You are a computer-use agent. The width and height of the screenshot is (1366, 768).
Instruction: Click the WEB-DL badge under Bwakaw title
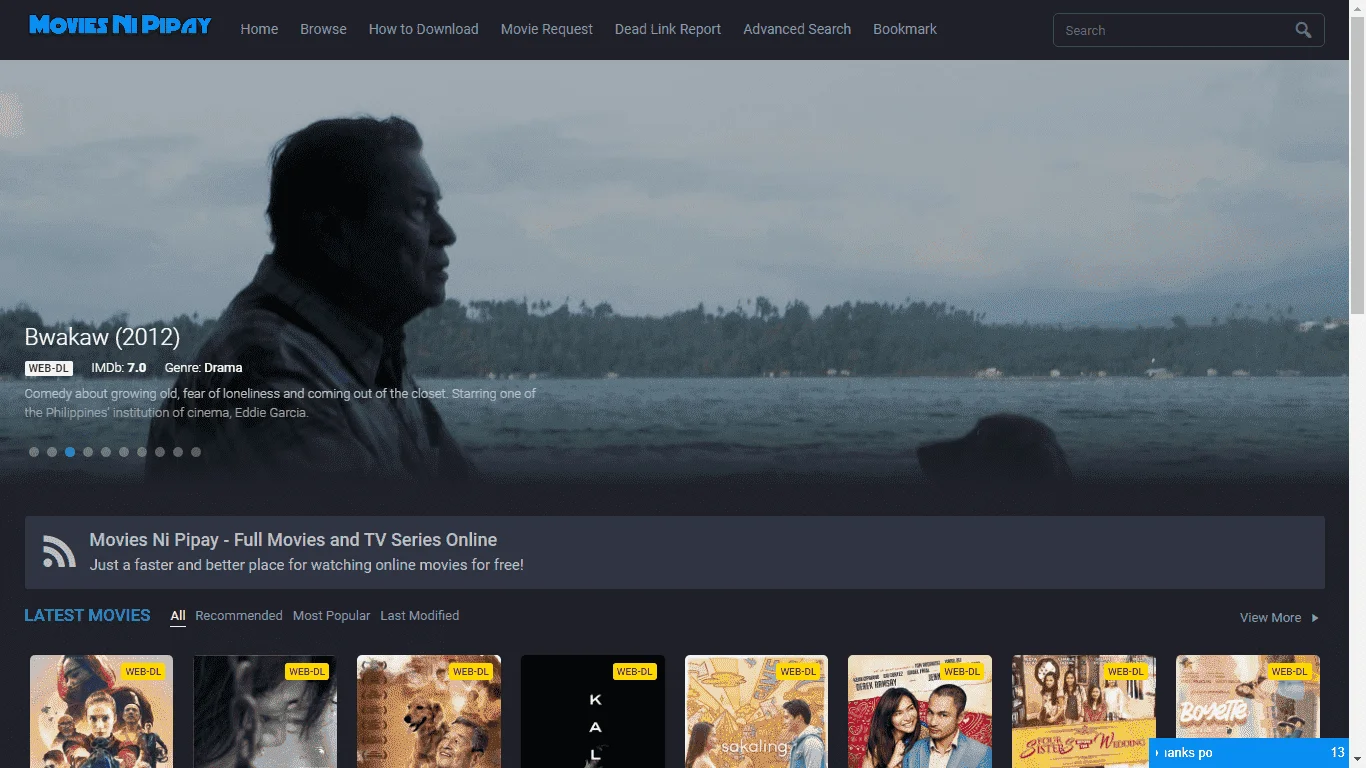[49, 368]
